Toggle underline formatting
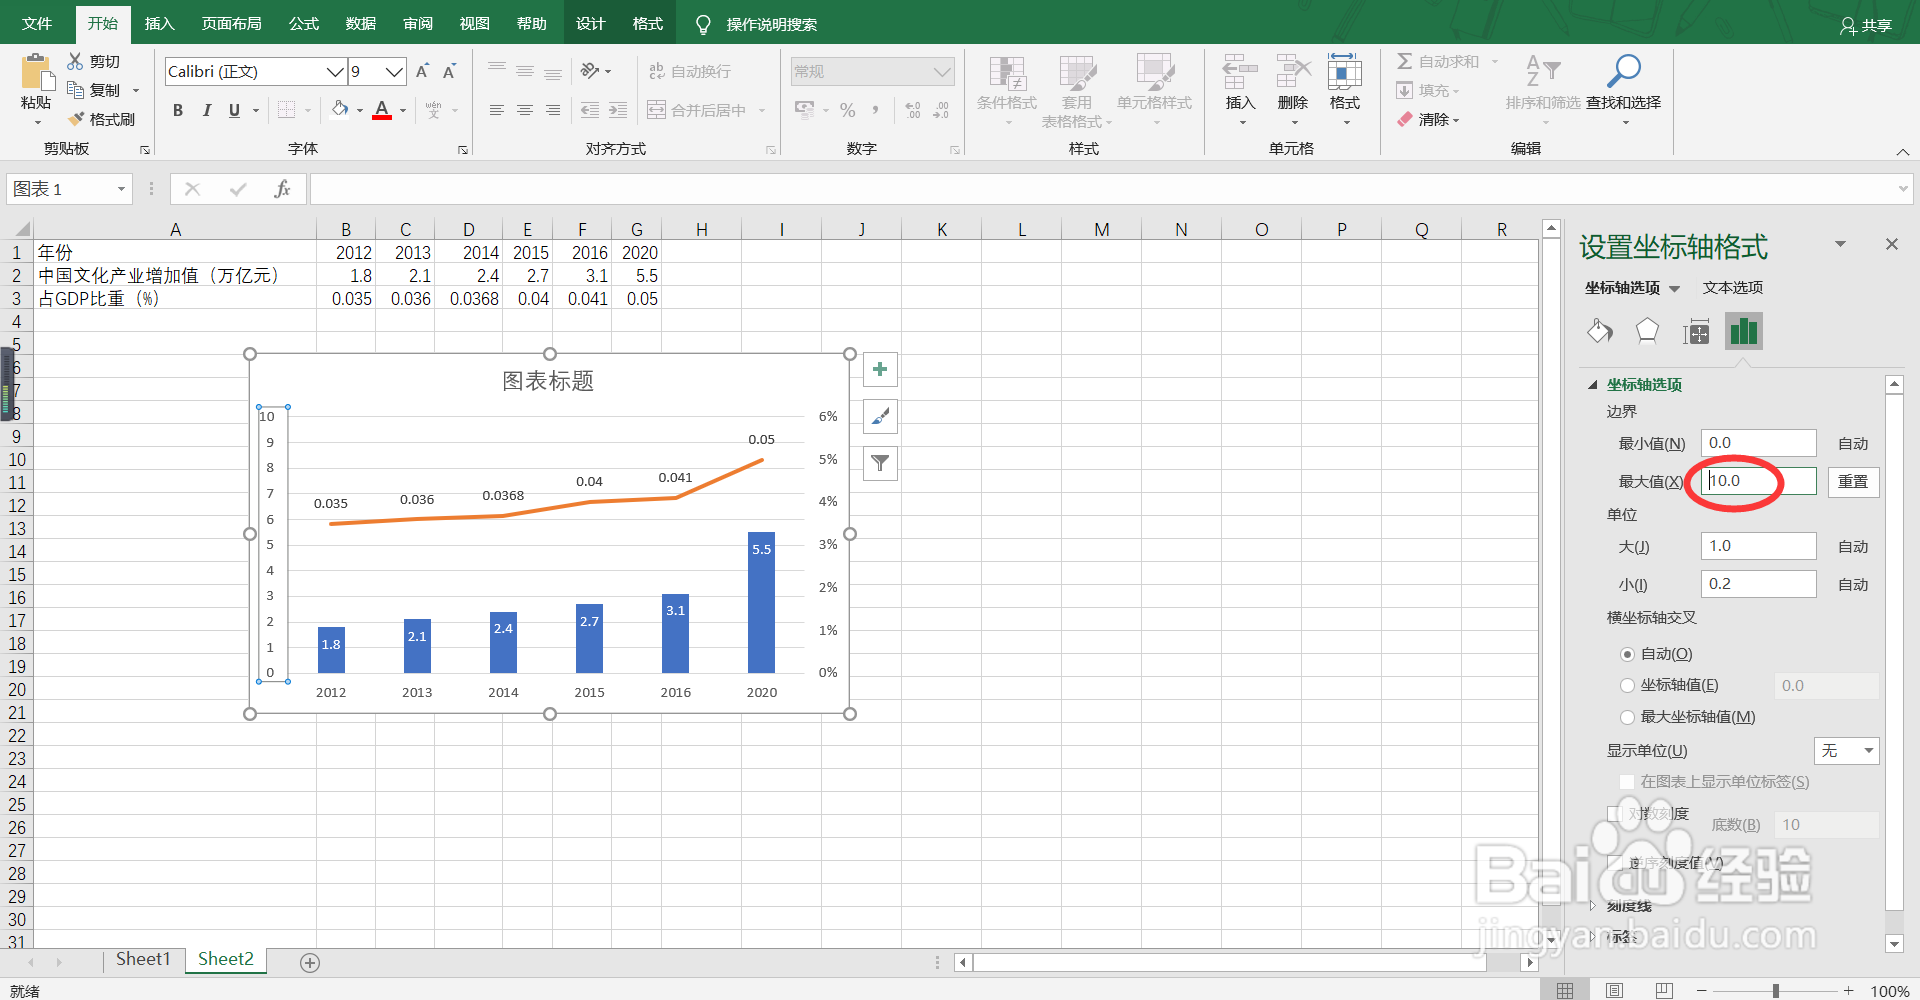 (234, 110)
